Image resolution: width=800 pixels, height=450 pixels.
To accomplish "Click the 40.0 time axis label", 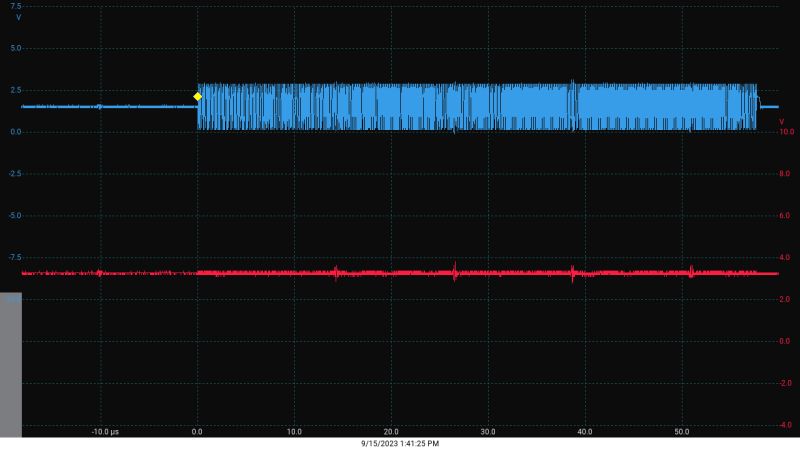I will pyautogui.click(x=585, y=432).
